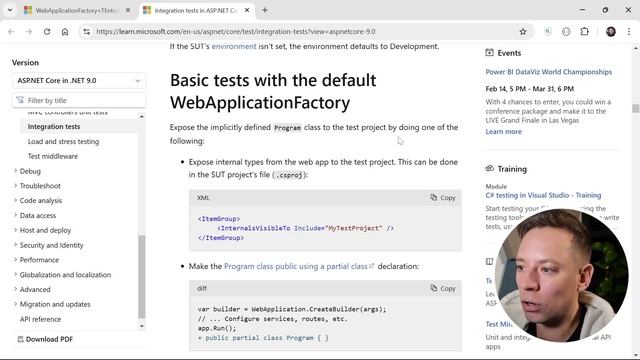Close the Integration tests tab
640x360 pixels.
pos(247,10)
